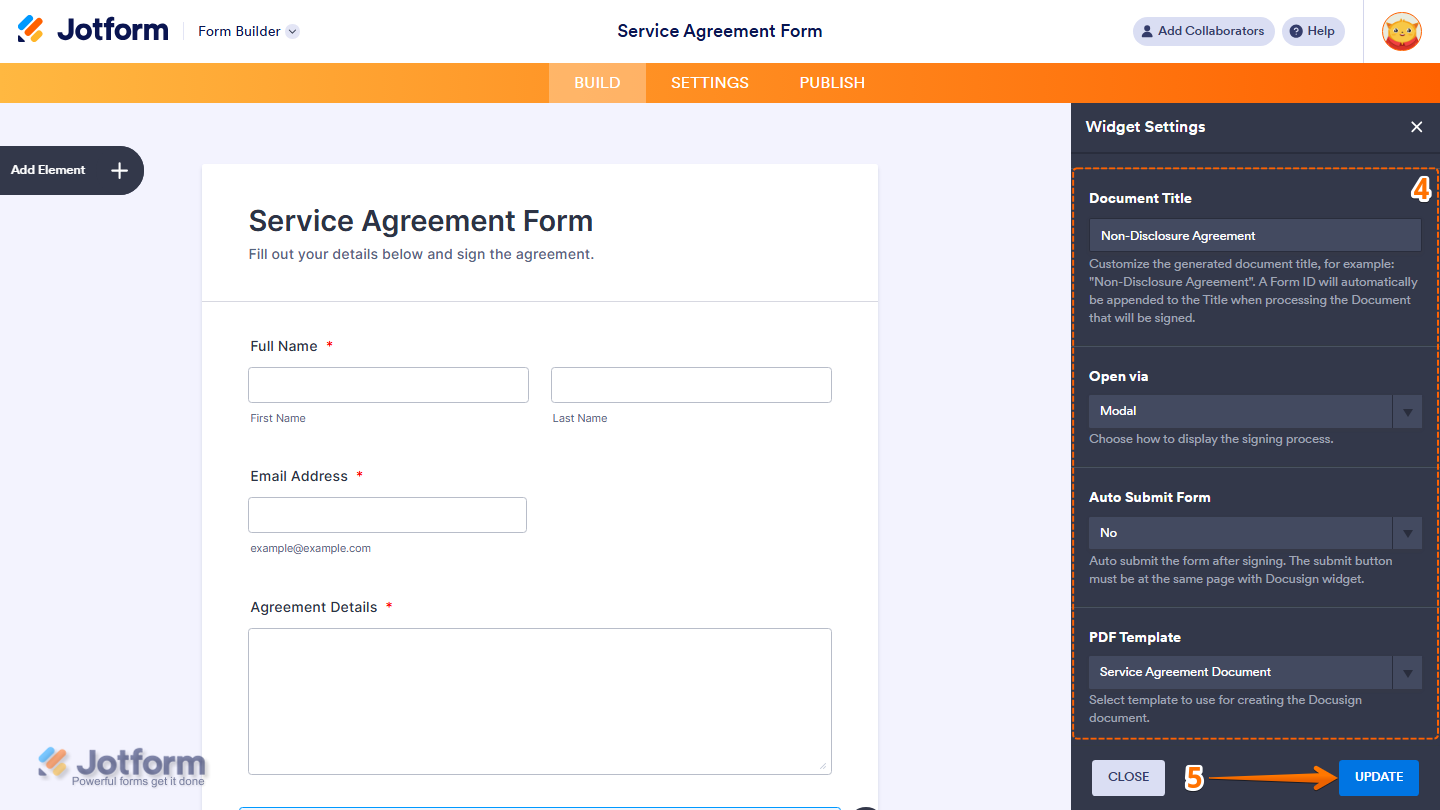The width and height of the screenshot is (1440, 810).
Task: Click inside the First Name text box
Action: click(388, 384)
